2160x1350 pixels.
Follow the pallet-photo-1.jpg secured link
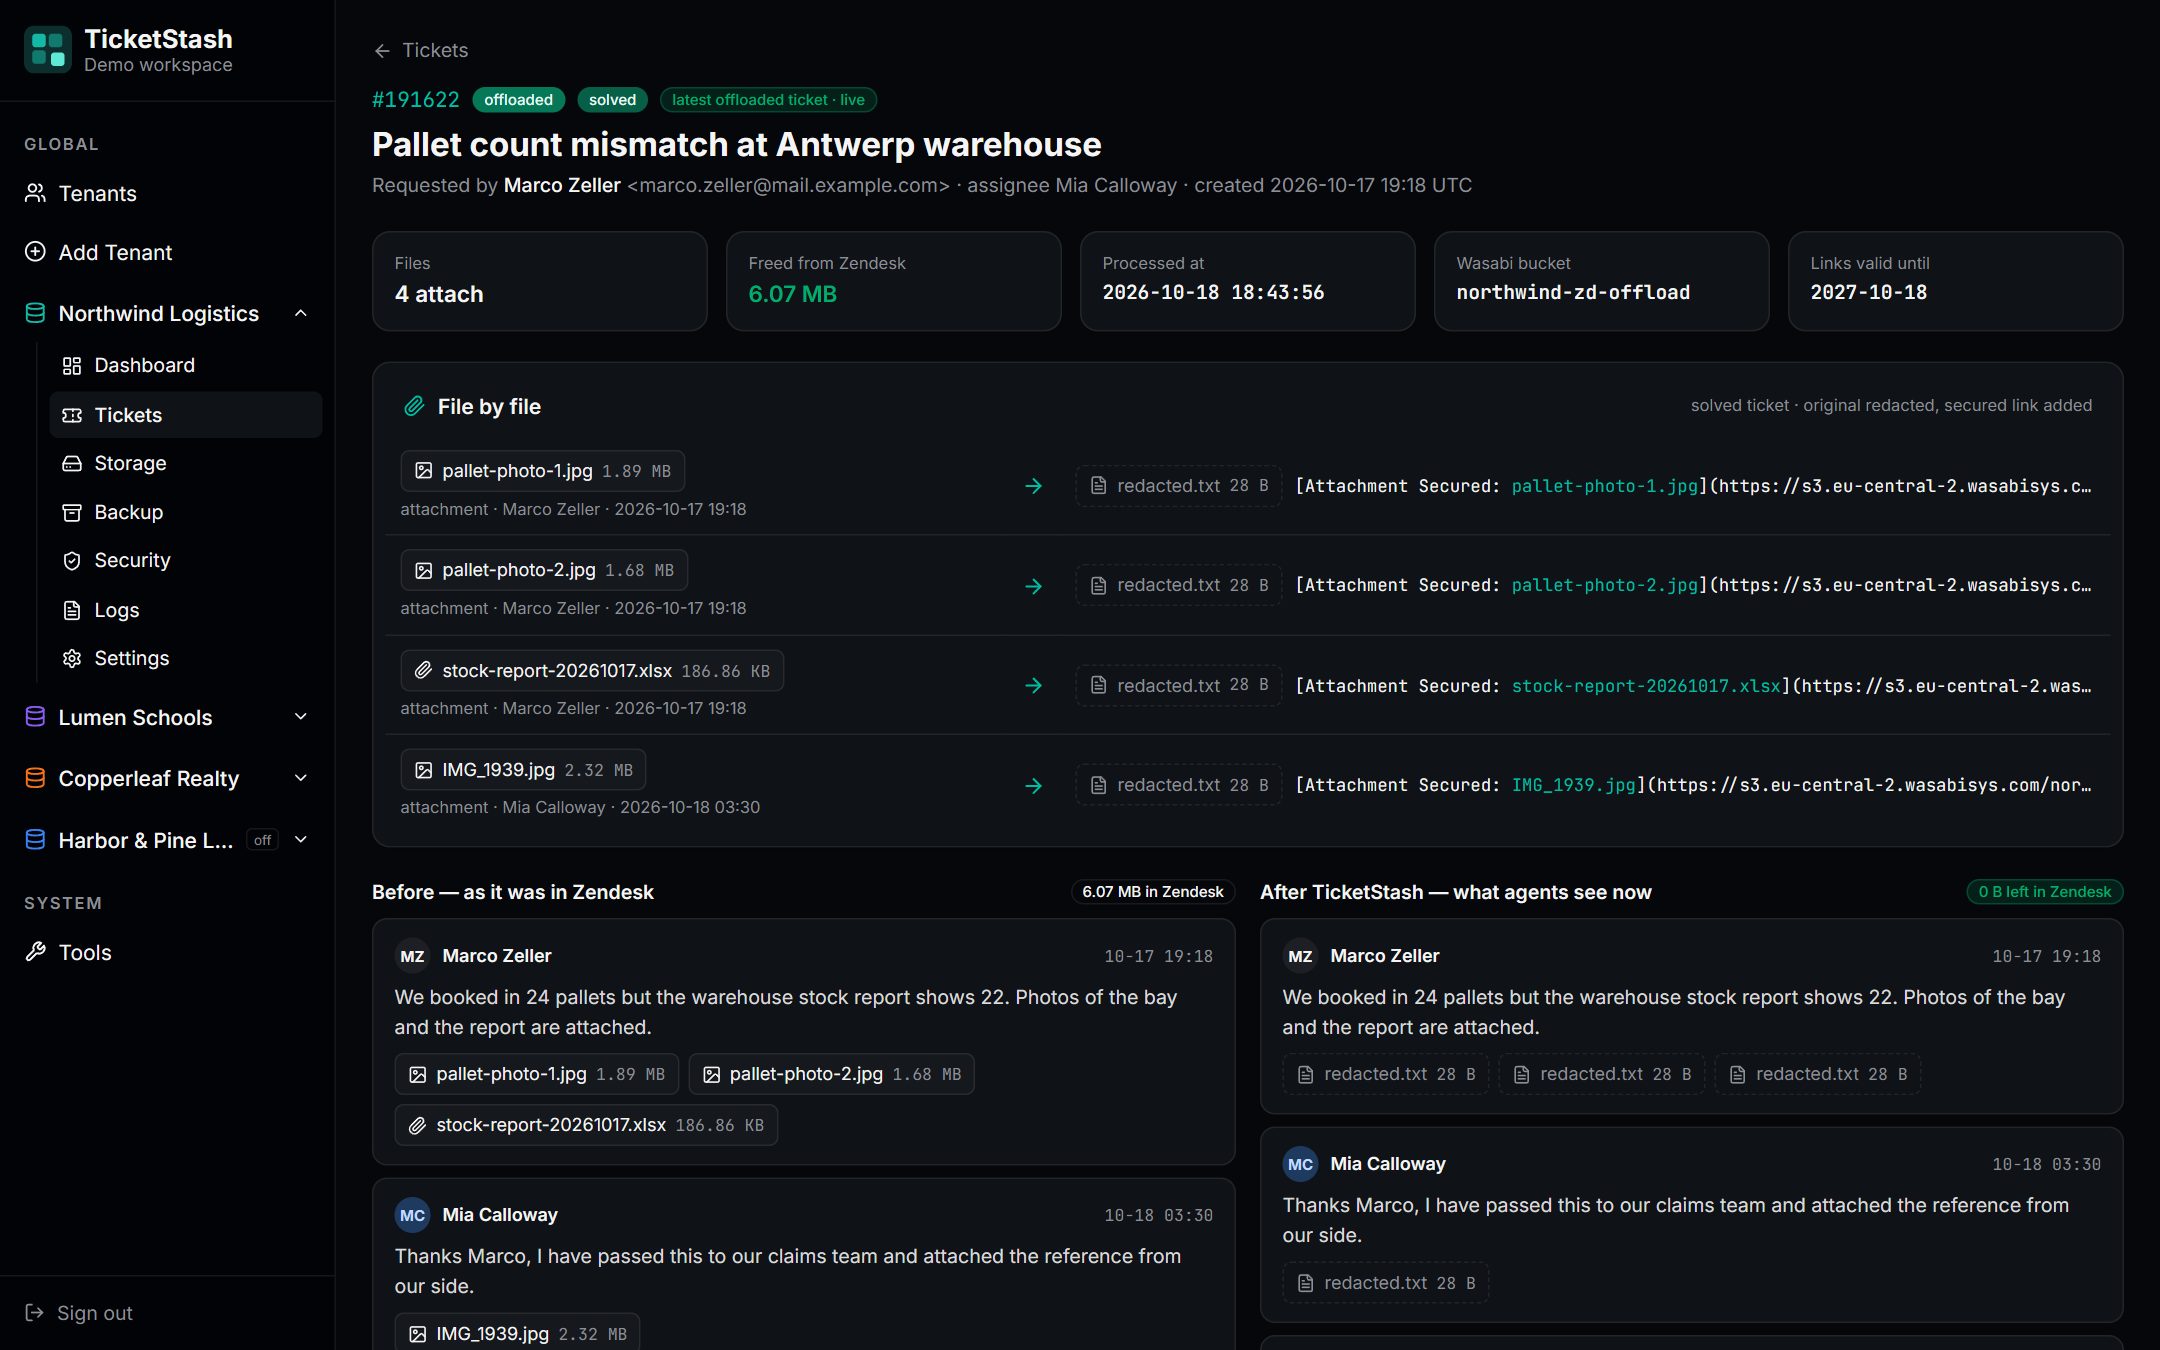click(1604, 486)
